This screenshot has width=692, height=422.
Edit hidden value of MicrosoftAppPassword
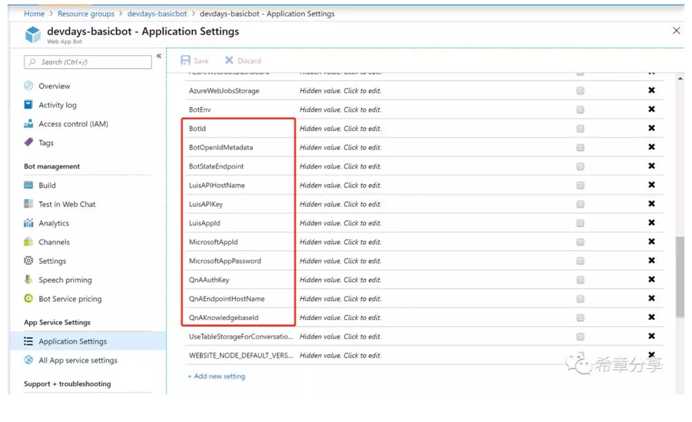(340, 261)
